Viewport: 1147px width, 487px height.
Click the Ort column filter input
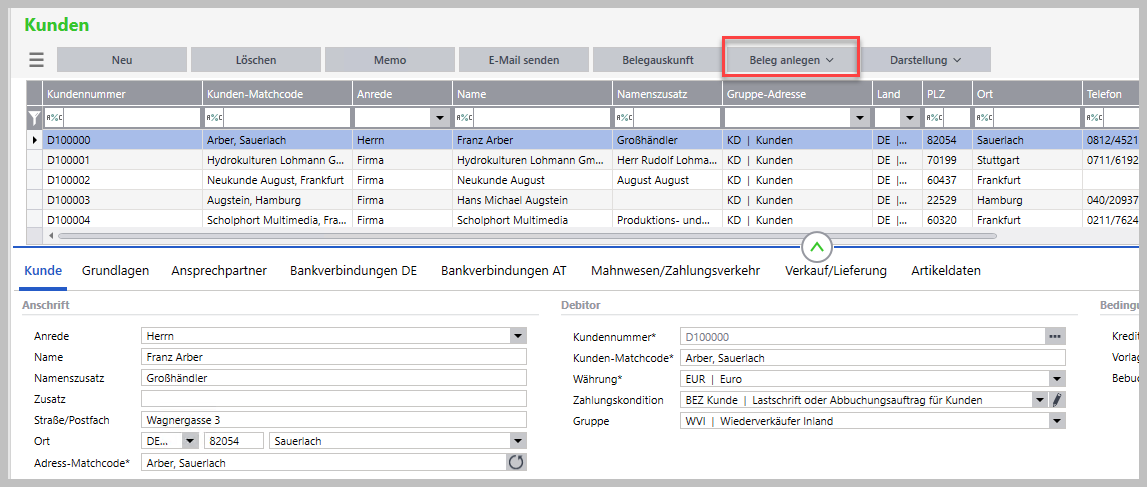coord(1037,117)
